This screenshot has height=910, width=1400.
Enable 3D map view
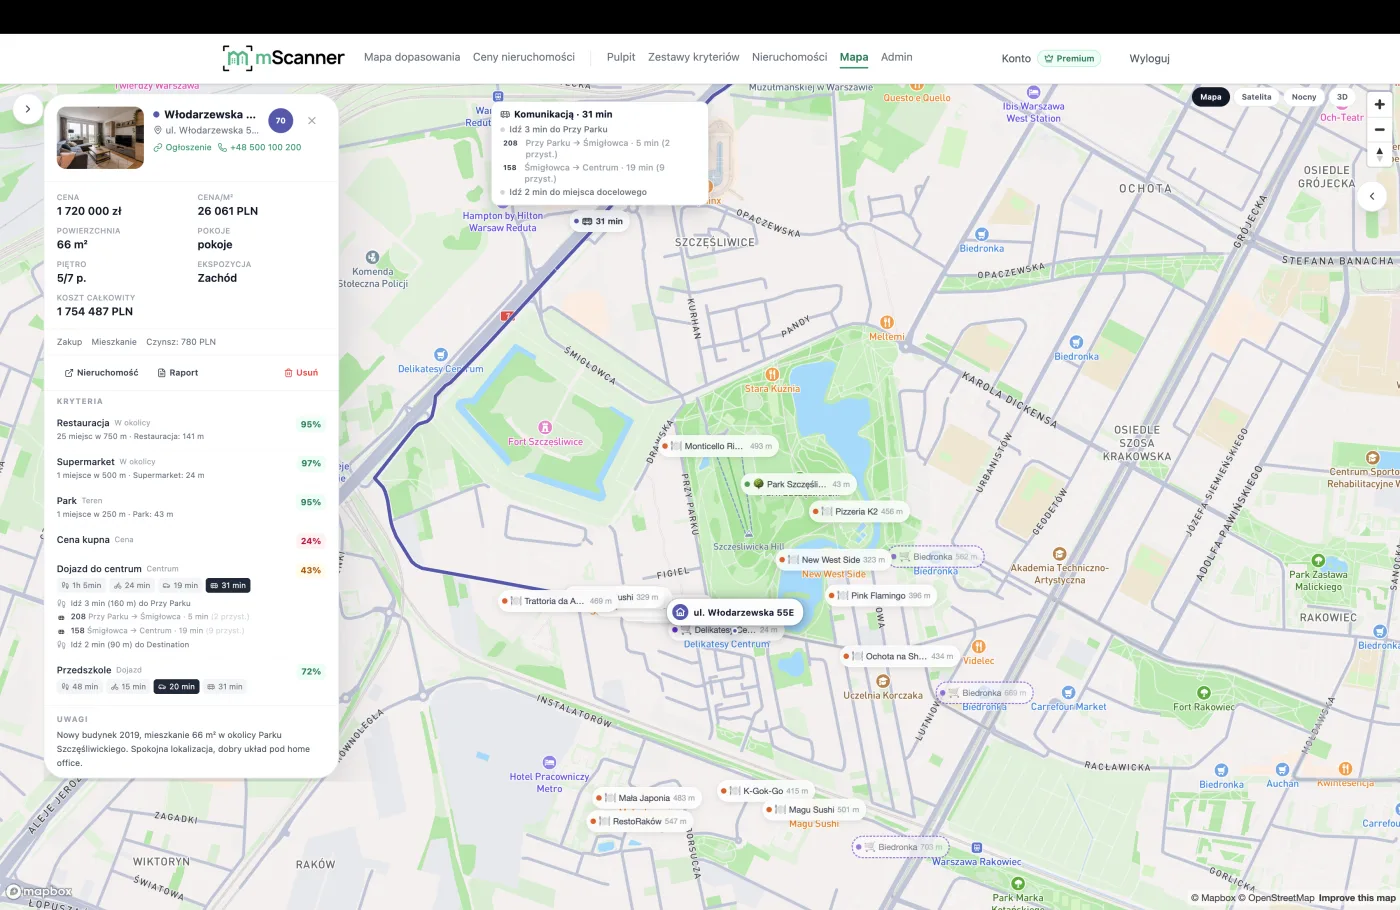(1342, 97)
